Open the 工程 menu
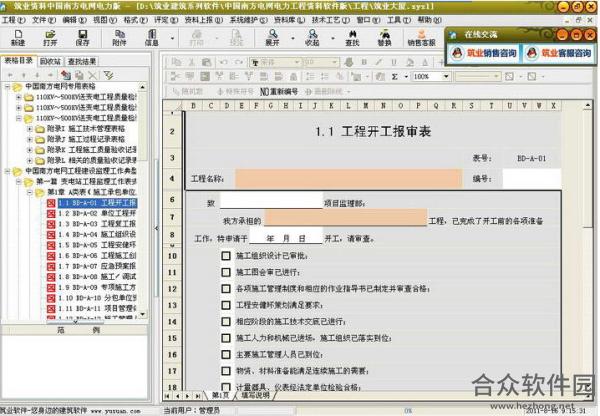 click(13, 20)
